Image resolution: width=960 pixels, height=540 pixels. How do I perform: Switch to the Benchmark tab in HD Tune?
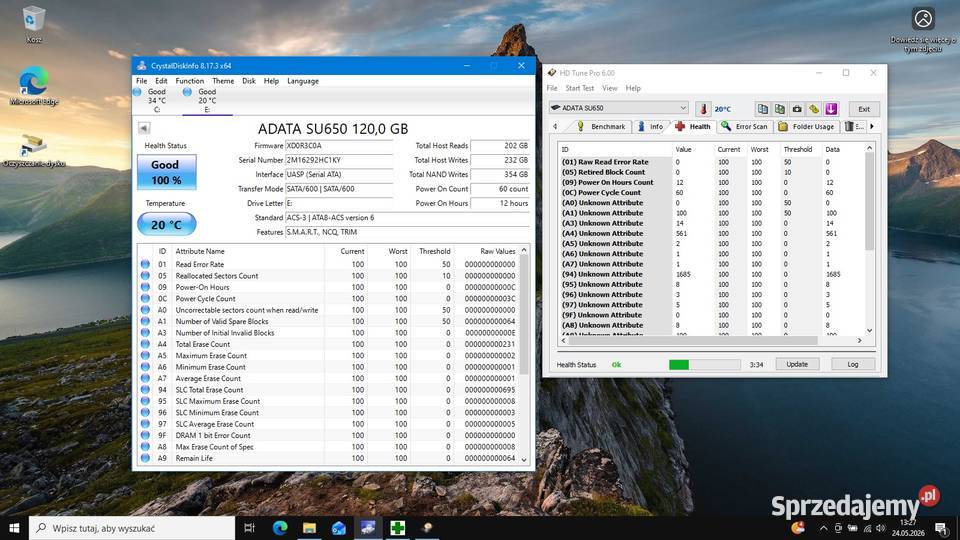pyautogui.click(x=601, y=126)
